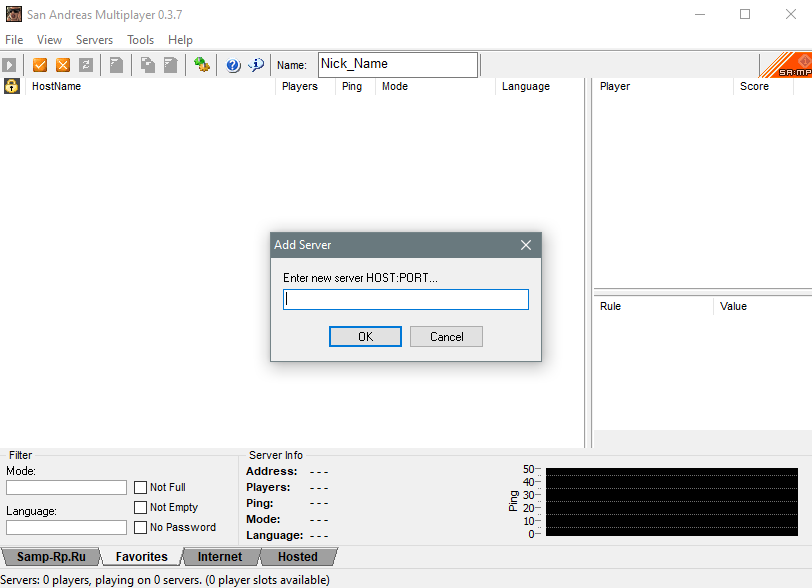Switch to the Internet tab
Image resolution: width=812 pixels, height=588 pixels.
(220, 557)
